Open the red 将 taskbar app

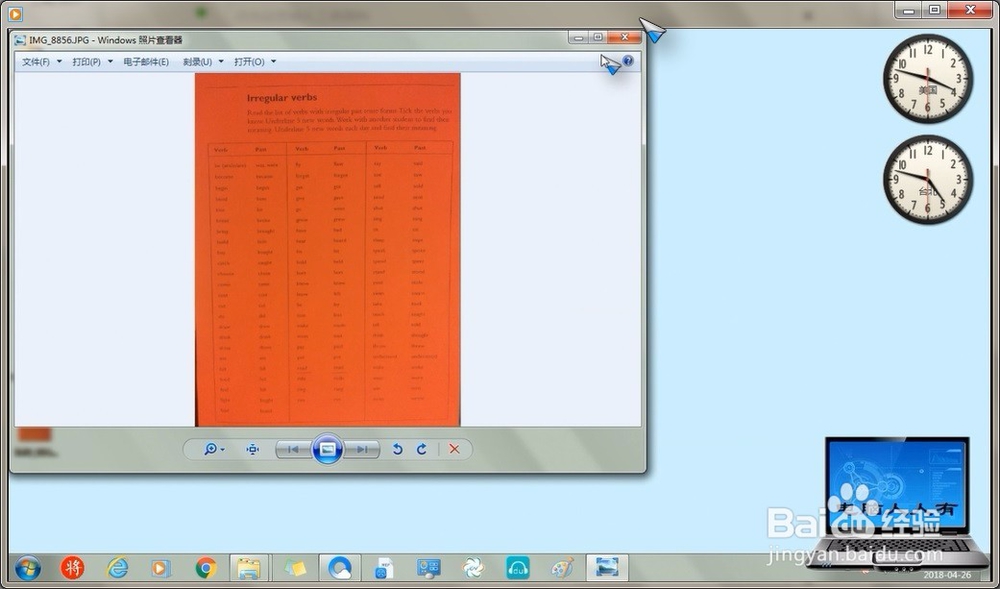coord(72,567)
